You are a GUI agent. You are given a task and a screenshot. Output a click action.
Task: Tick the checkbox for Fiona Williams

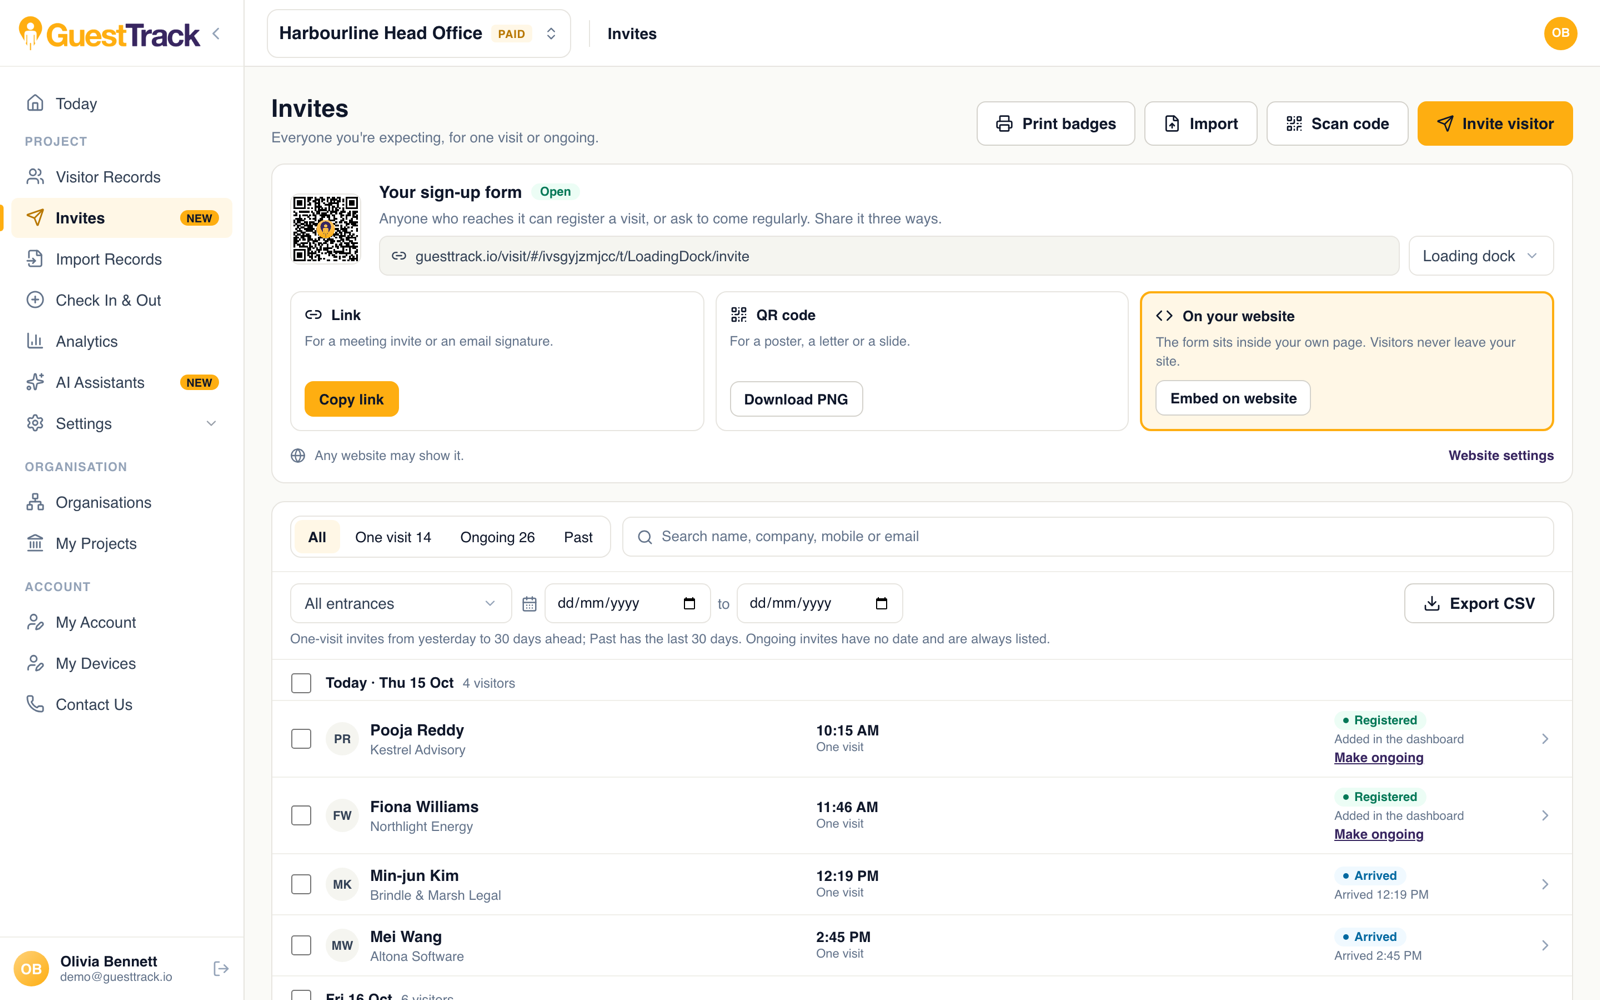click(301, 816)
